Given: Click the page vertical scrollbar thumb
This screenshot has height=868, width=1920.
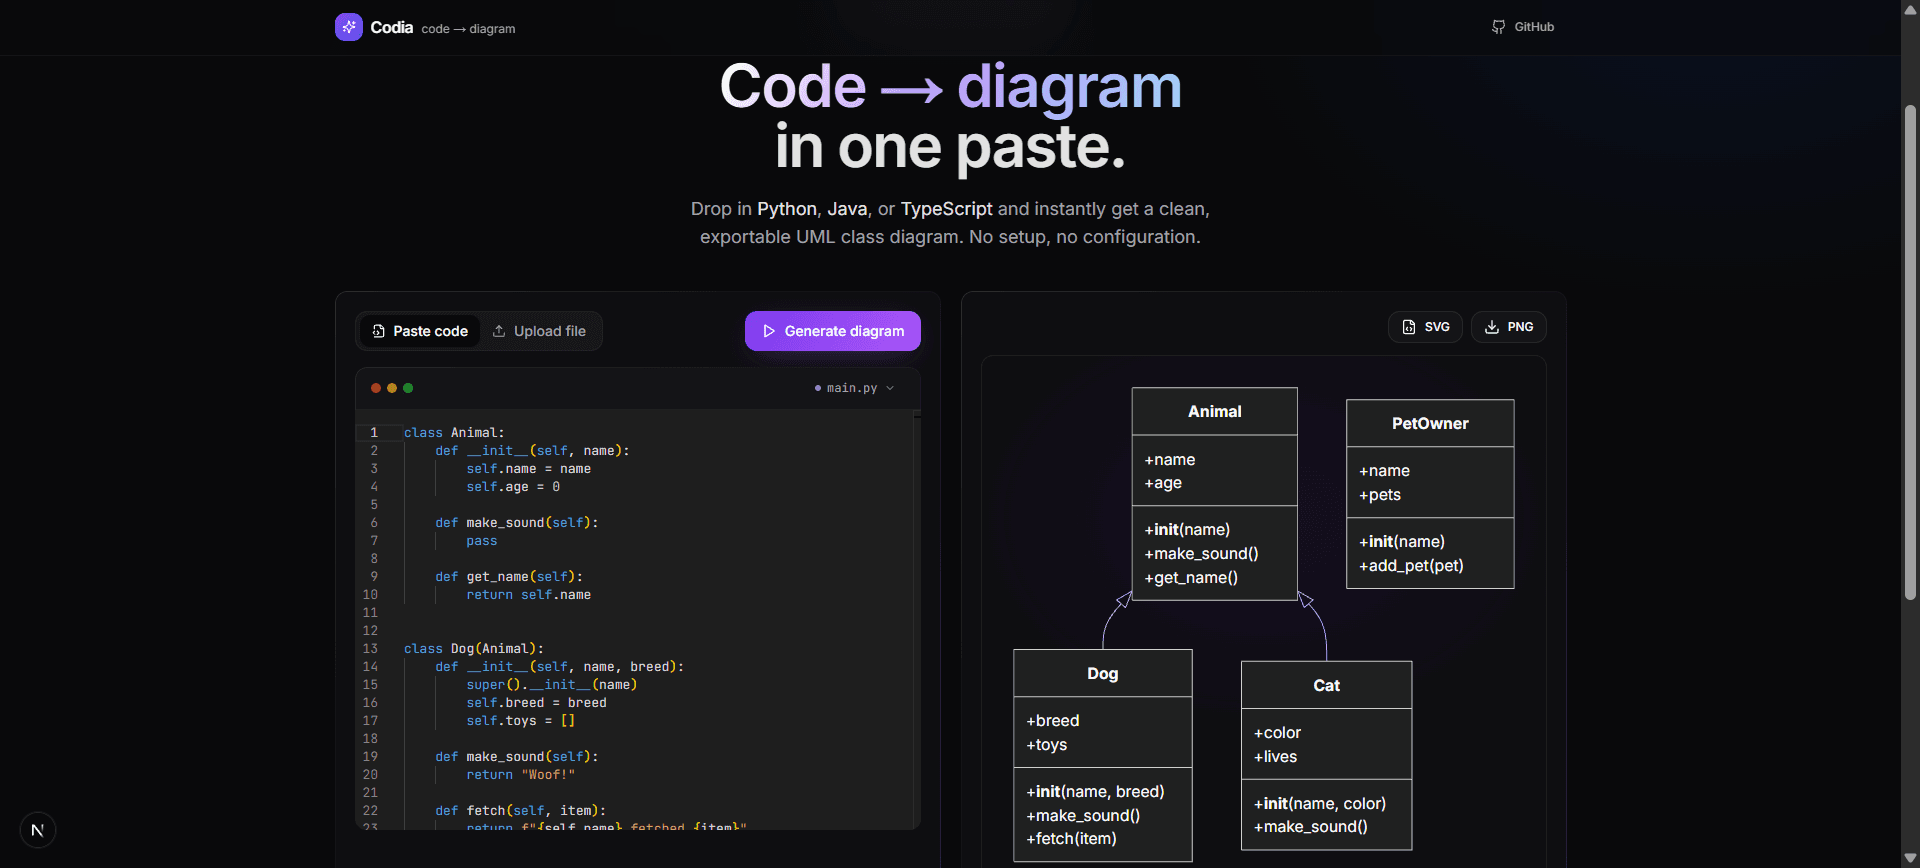Looking at the screenshot, I should tap(1910, 352).
